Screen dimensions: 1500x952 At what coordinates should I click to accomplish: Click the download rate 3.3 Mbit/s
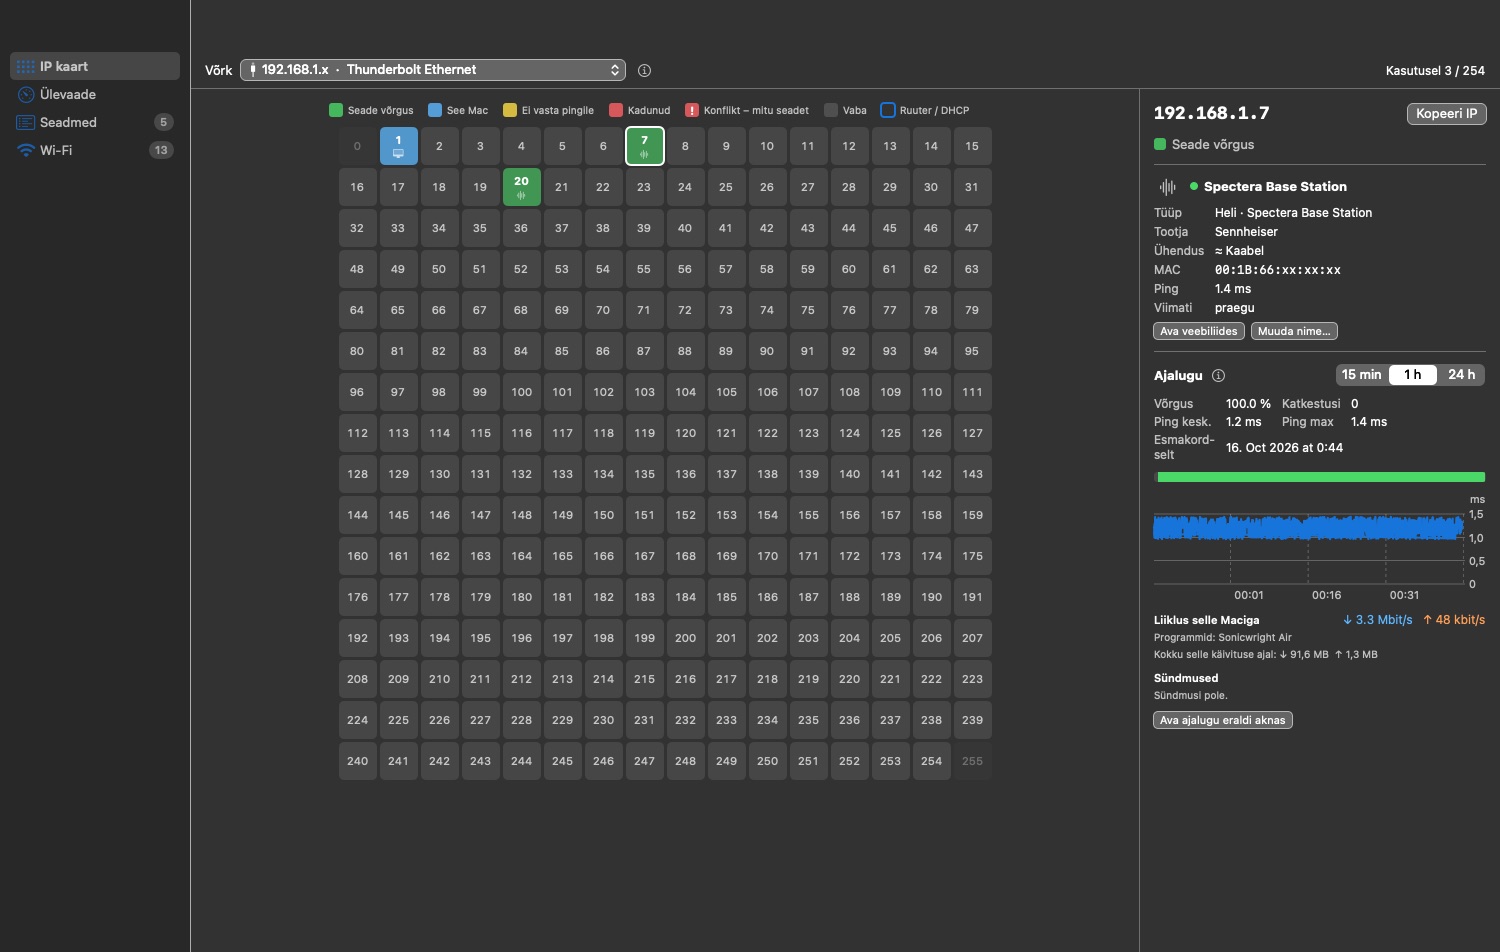(x=1378, y=620)
